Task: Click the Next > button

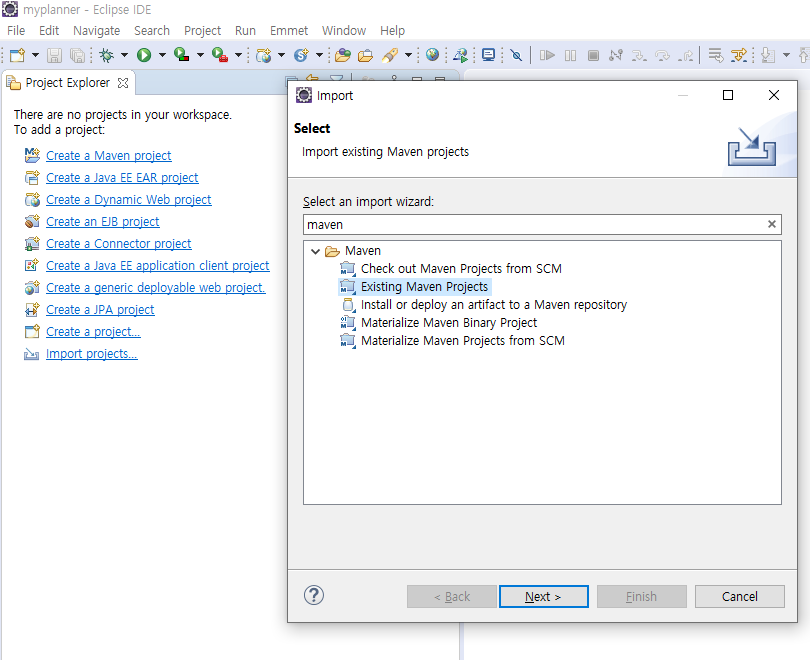Action: (543, 596)
